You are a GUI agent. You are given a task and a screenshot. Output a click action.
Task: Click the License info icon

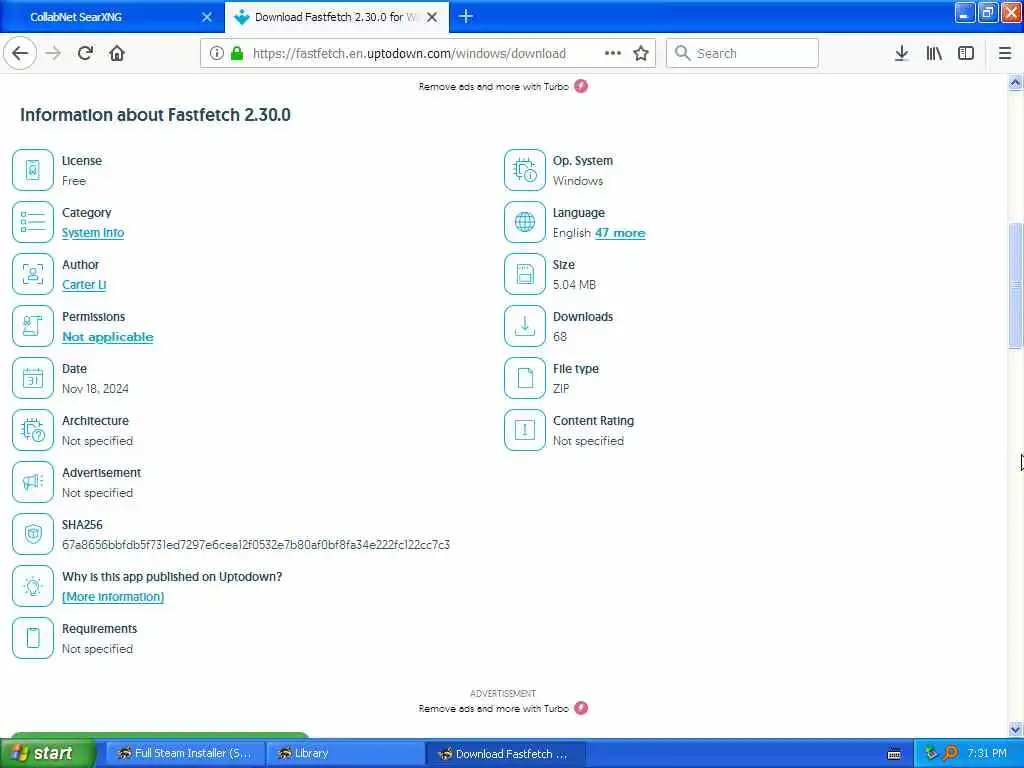click(33, 170)
